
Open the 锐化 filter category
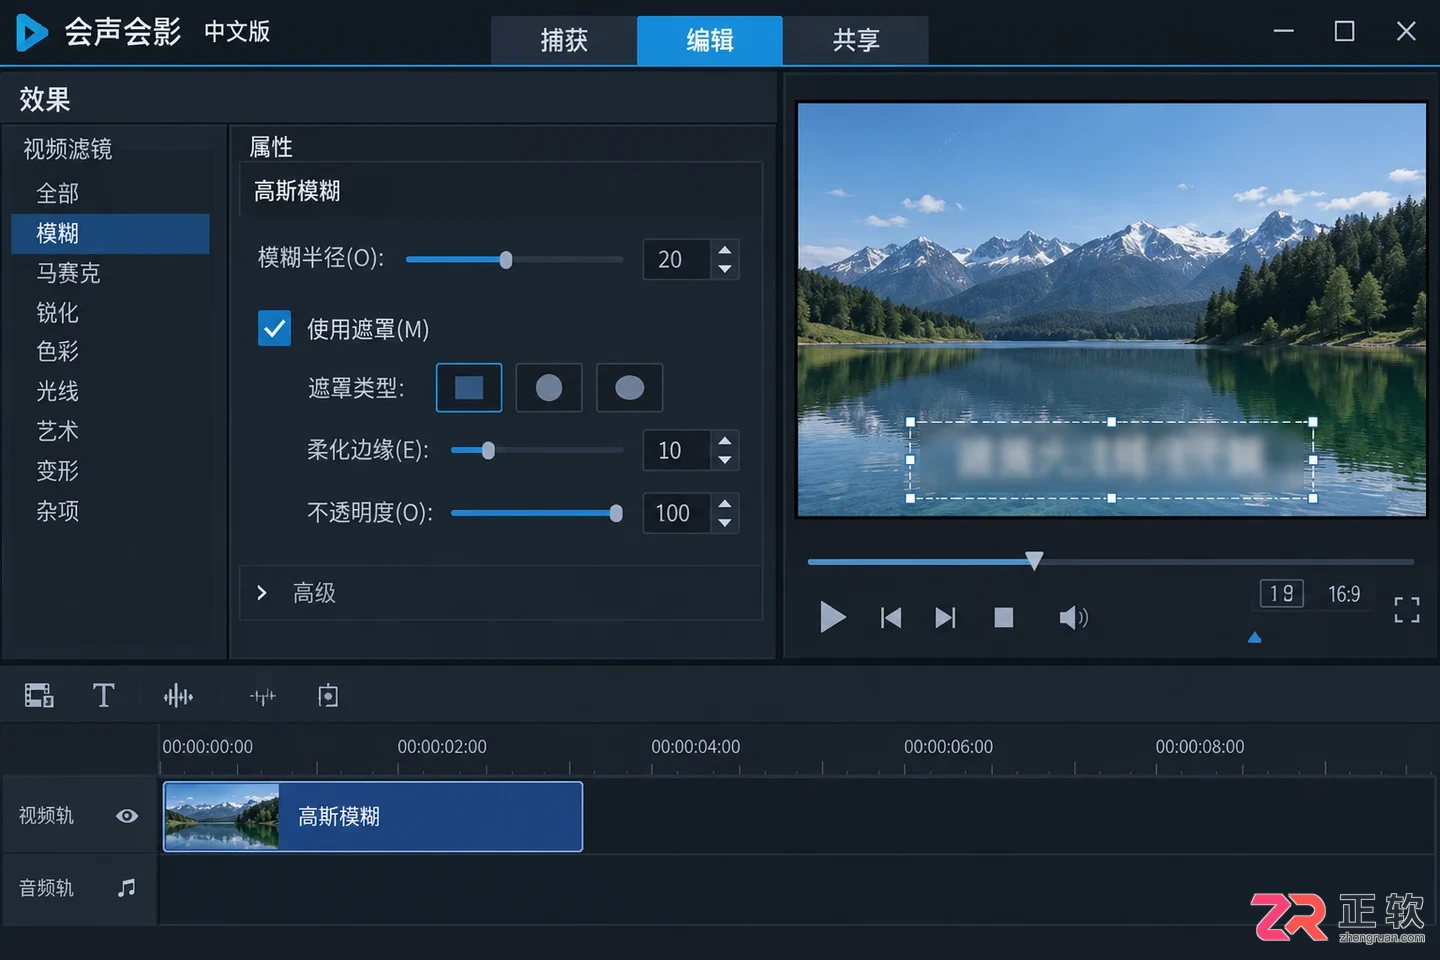pyautogui.click(x=110, y=313)
